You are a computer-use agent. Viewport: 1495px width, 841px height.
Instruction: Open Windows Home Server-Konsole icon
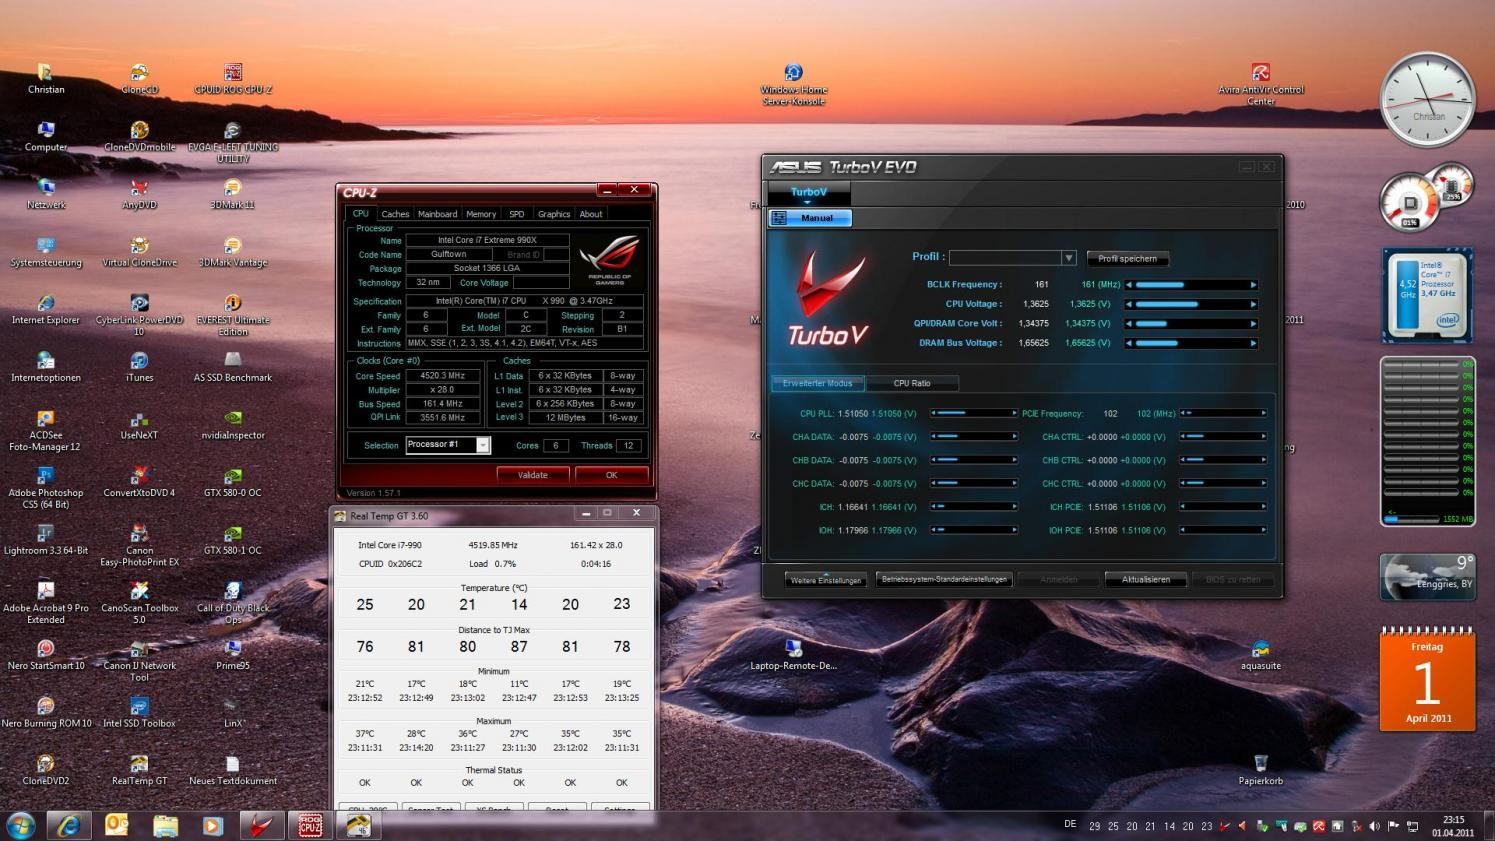(793, 84)
